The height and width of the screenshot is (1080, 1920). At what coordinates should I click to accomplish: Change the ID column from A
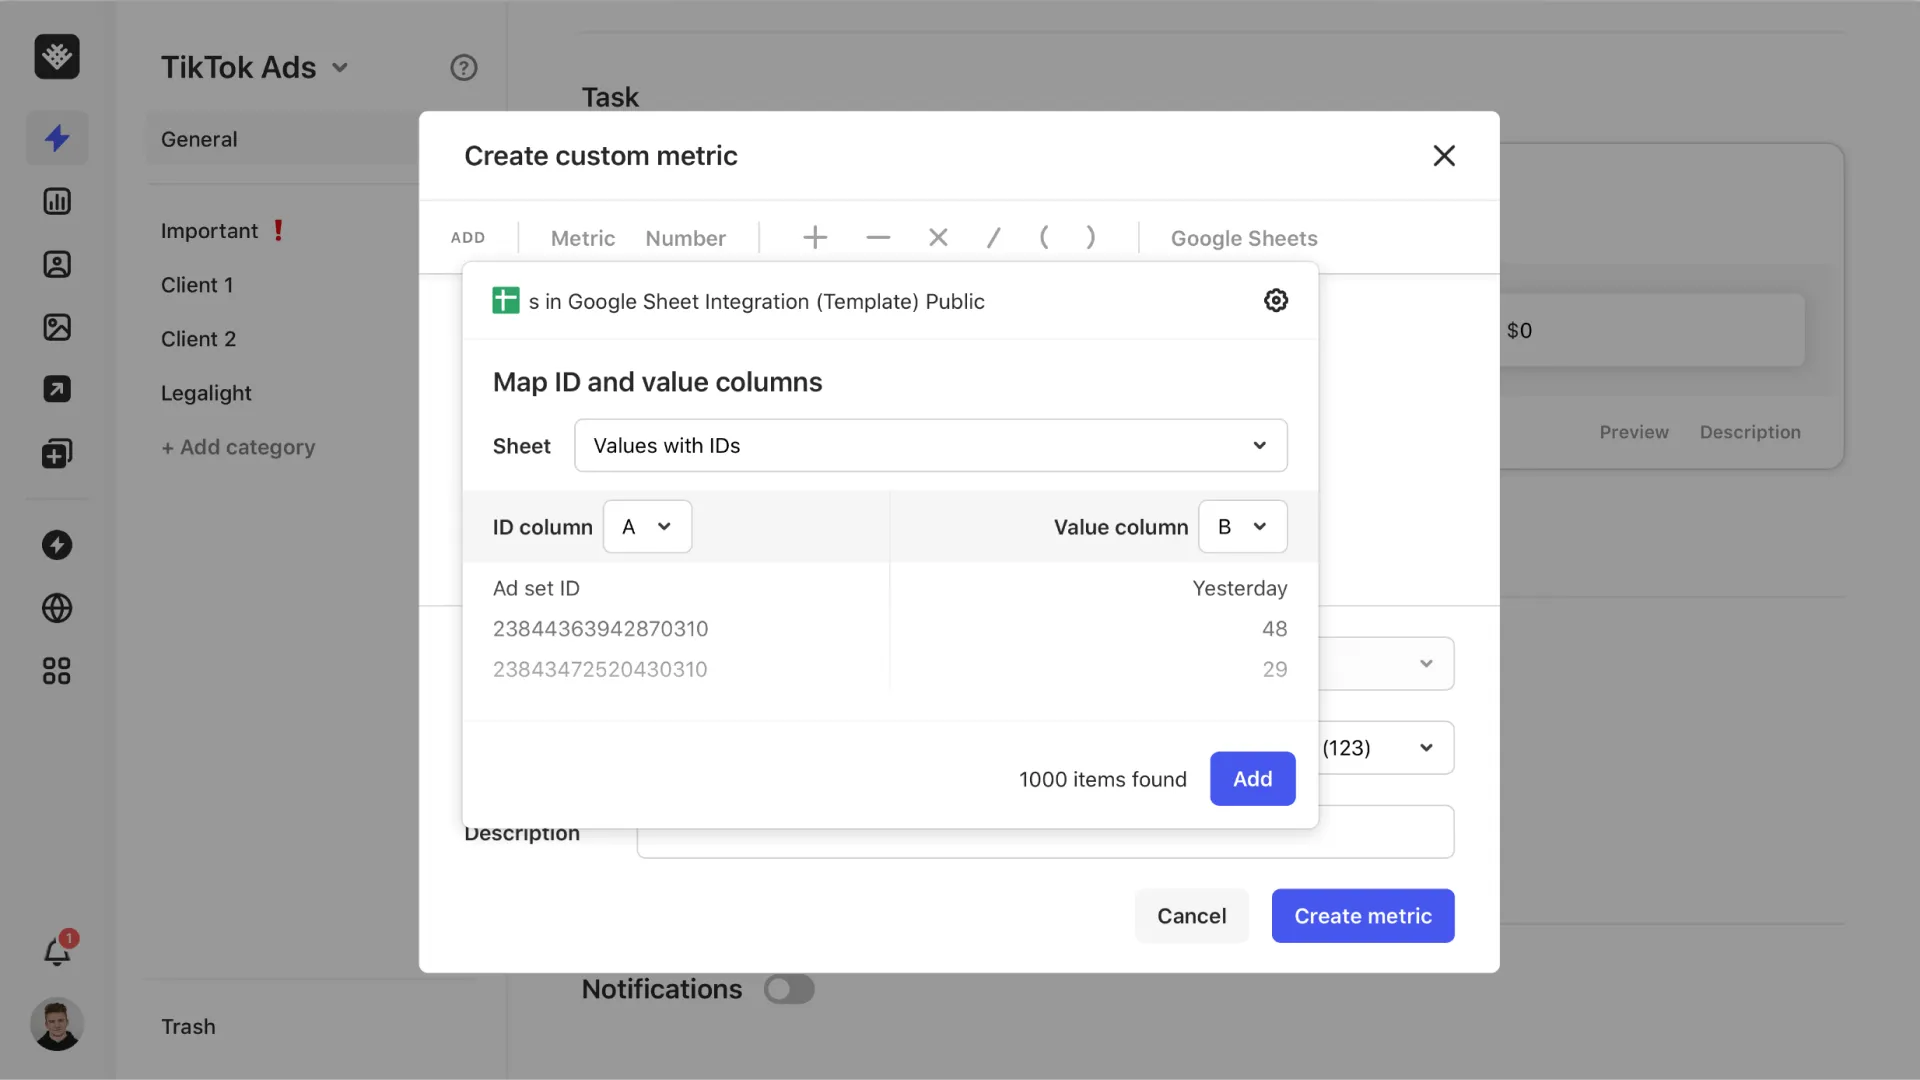[x=647, y=526]
